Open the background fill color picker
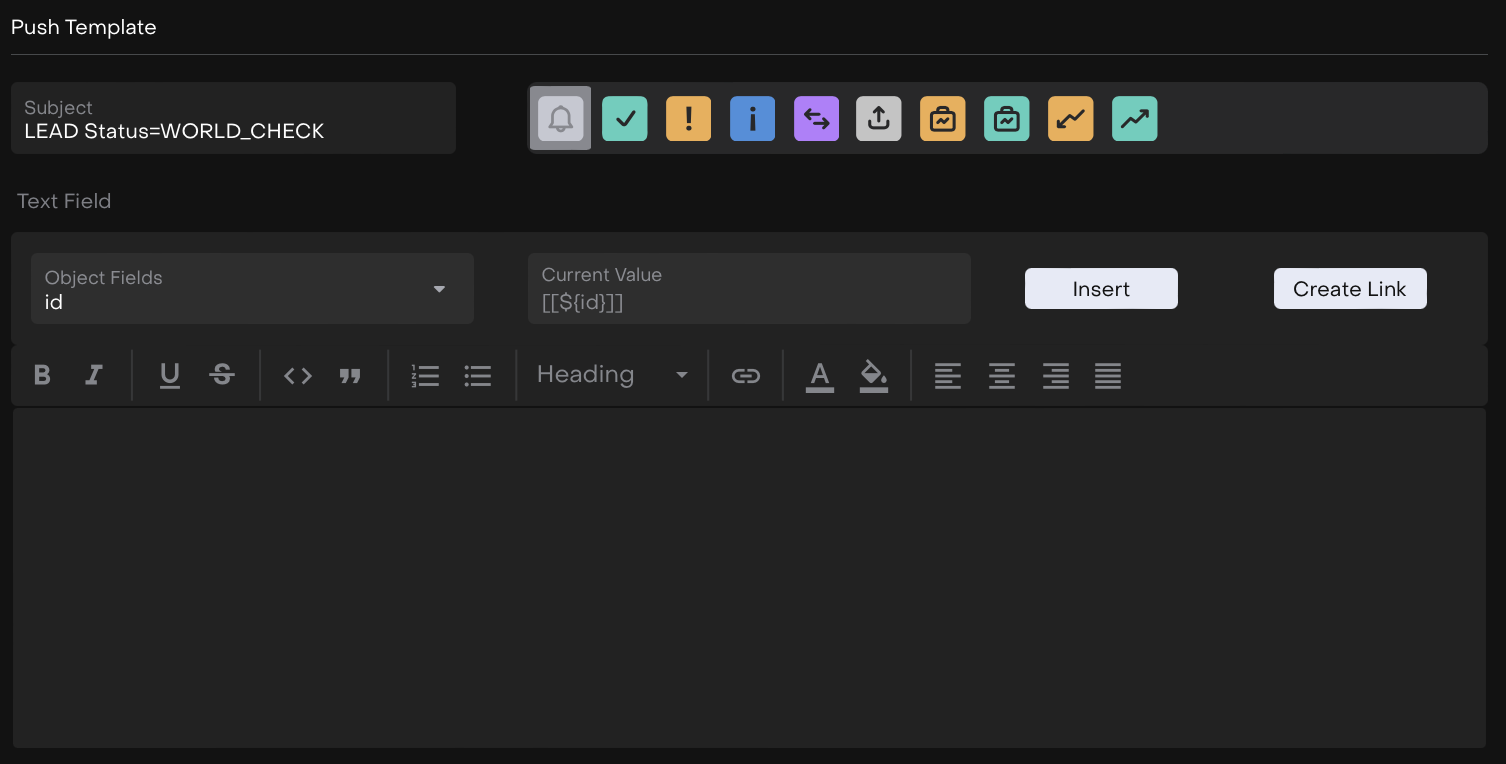Viewport: 1506px width, 764px height. 874,375
